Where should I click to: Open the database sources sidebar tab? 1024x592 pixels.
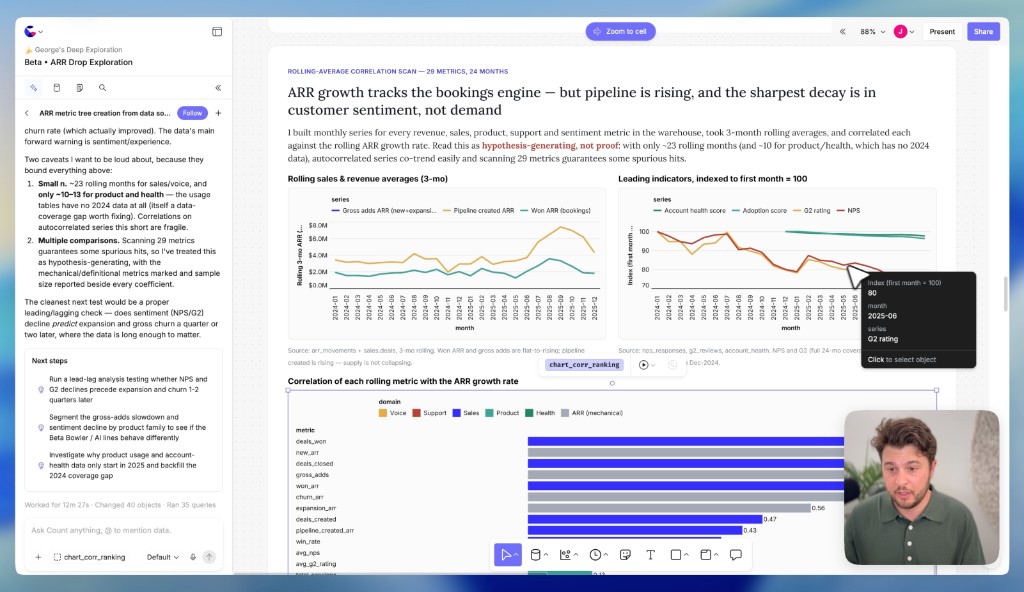[57, 88]
